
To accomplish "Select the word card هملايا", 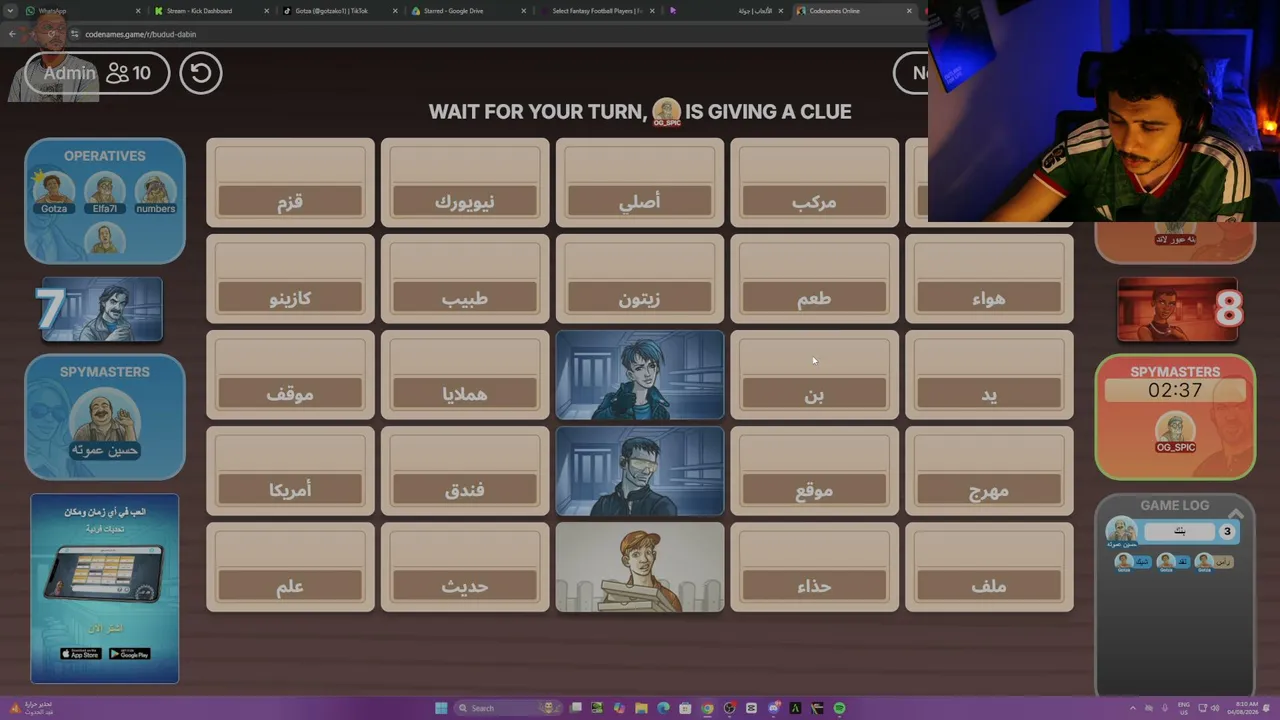I will pyautogui.click(x=465, y=375).
